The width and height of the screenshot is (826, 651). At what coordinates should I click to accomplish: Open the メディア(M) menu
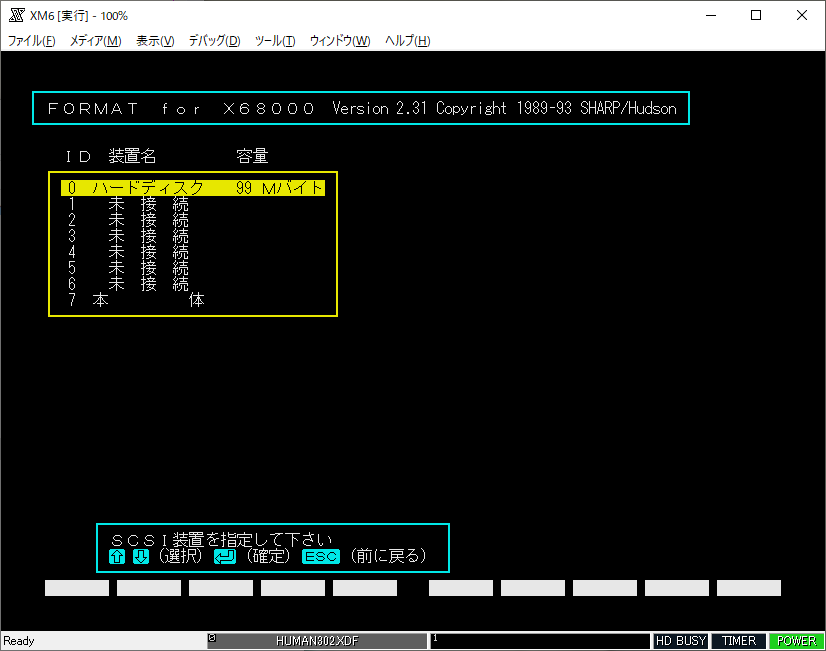click(96, 41)
